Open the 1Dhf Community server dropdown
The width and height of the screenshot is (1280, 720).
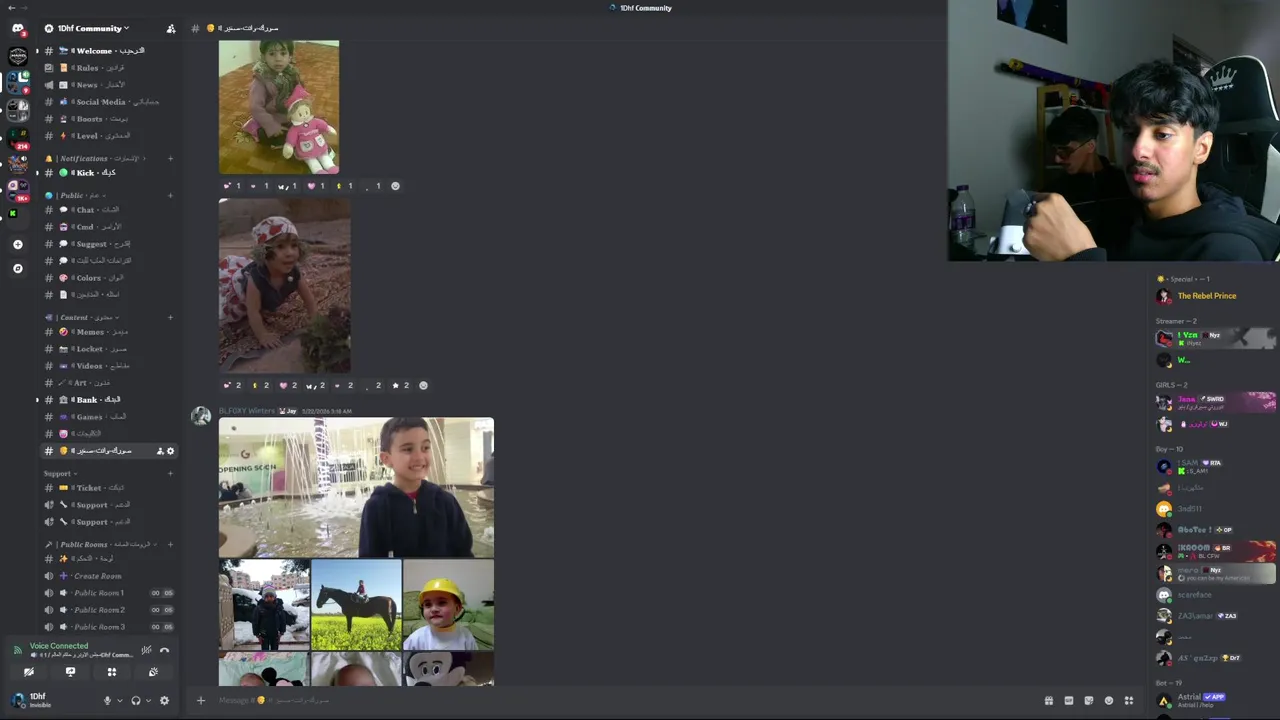pyautogui.click(x=87, y=28)
